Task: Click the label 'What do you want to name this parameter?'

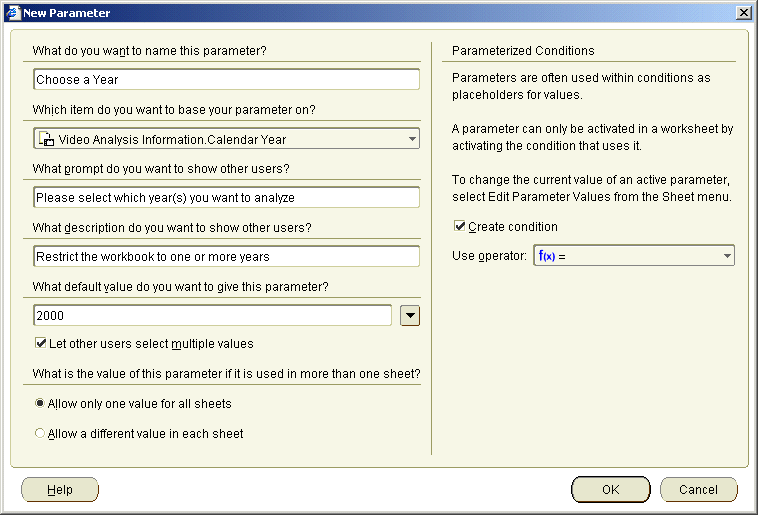Action: coord(149,51)
